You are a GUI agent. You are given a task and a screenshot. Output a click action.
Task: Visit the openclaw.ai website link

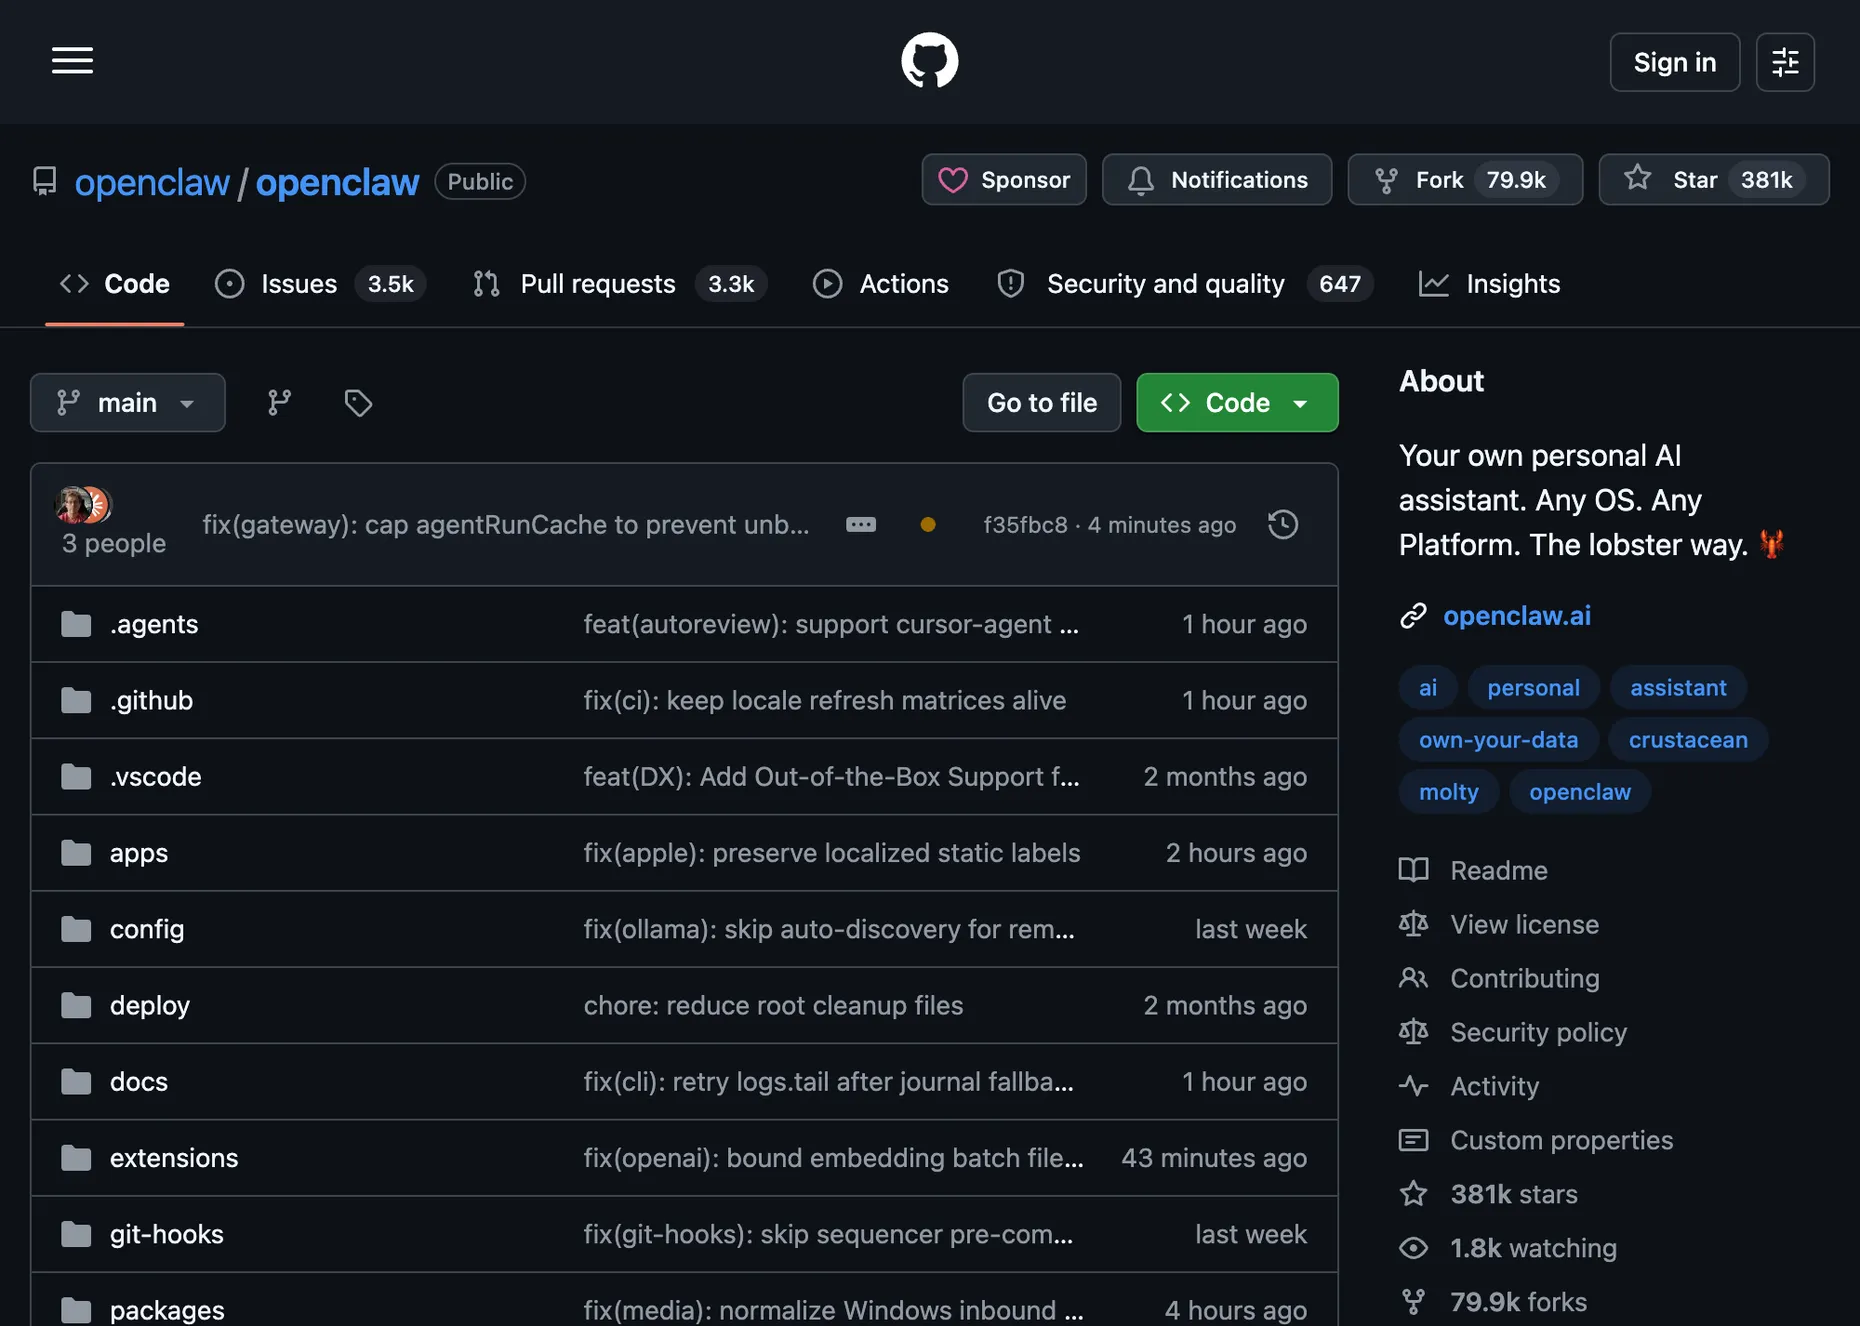tap(1517, 616)
